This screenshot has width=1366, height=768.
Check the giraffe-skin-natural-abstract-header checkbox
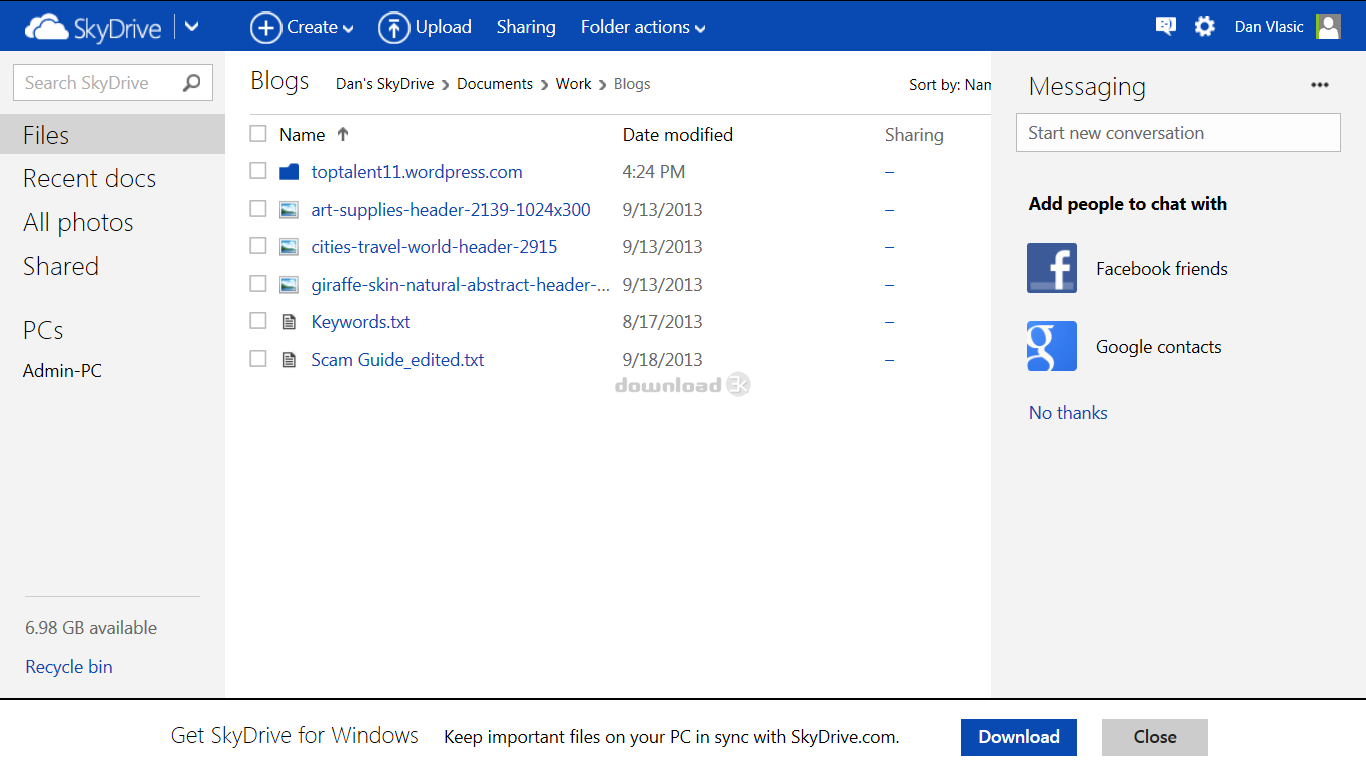point(258,284)
